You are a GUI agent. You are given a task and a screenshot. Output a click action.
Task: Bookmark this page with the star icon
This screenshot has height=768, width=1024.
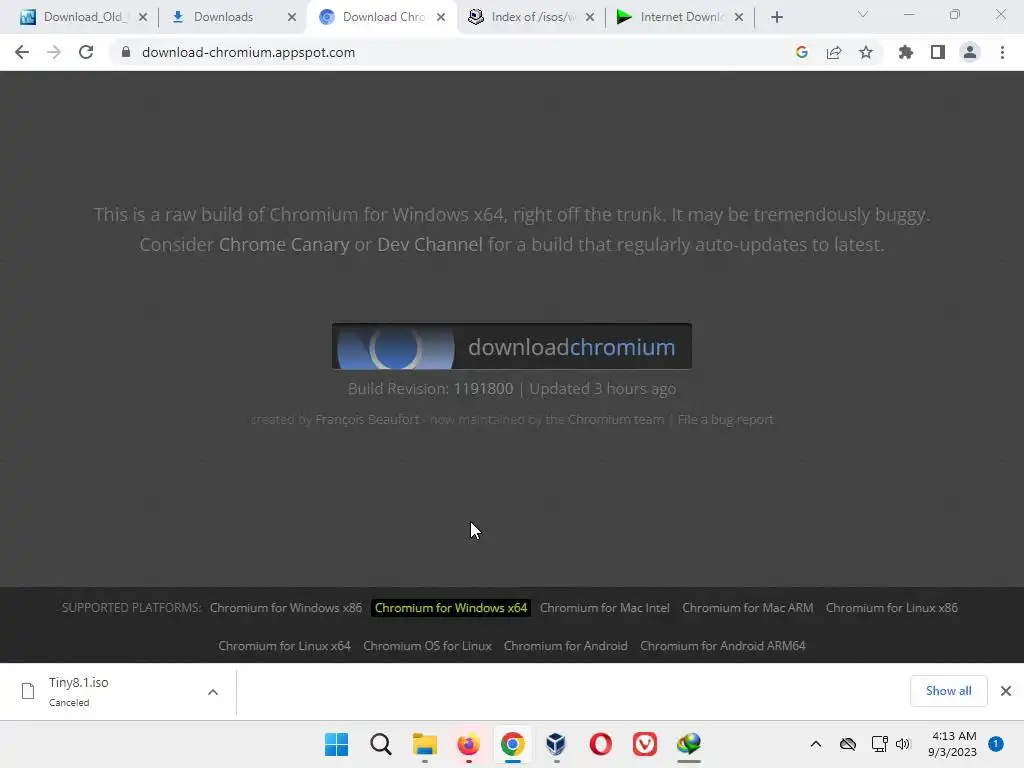(x=866, y=52)
